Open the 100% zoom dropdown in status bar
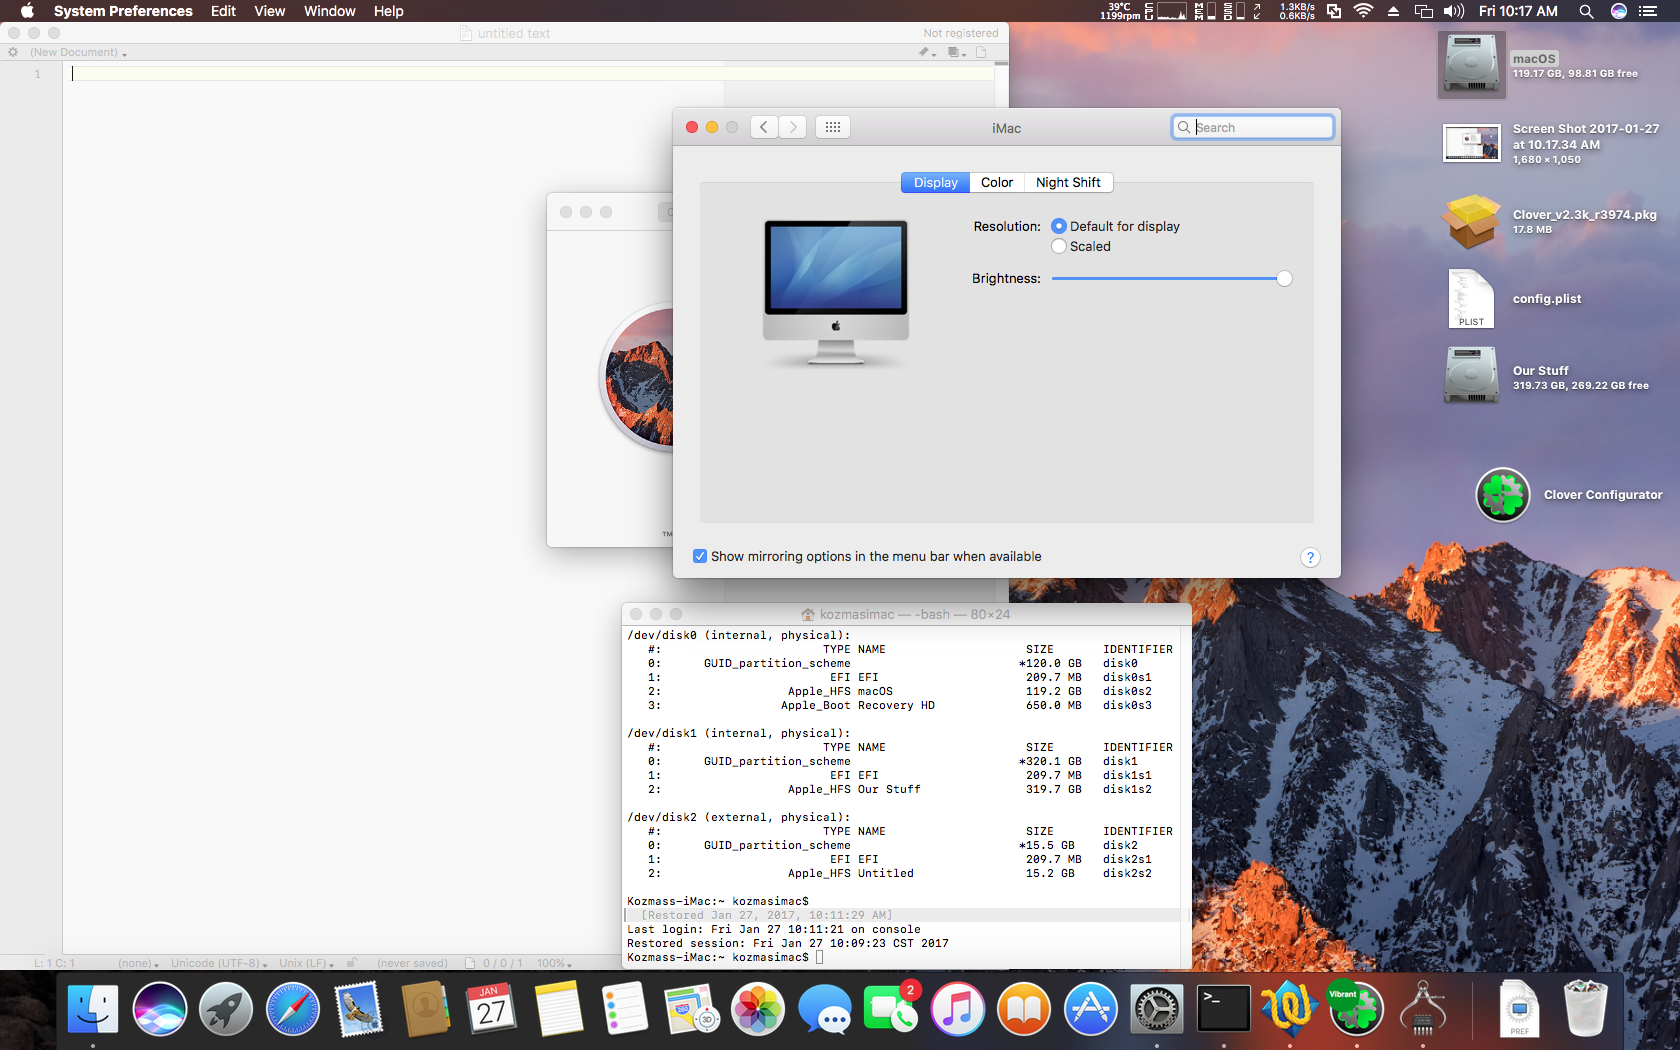Image resolution: width=1680 pixels, height=1050 pixels. [x=554, y=963]
